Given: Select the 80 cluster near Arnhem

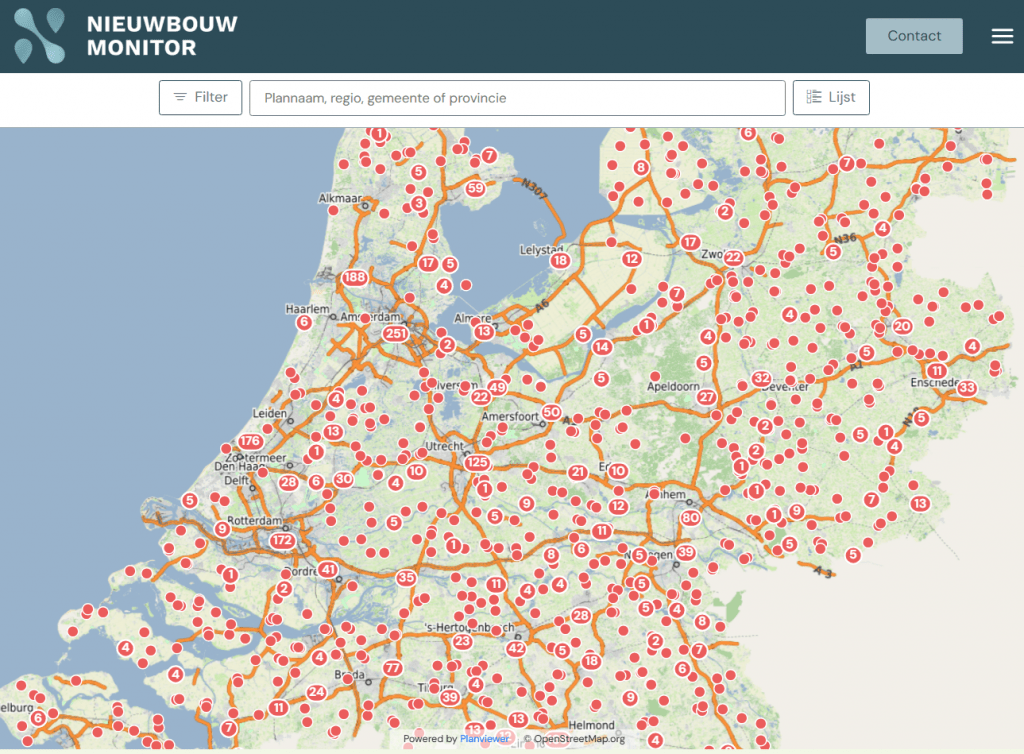Looking at the screenshot, I should tap(690, 518).
